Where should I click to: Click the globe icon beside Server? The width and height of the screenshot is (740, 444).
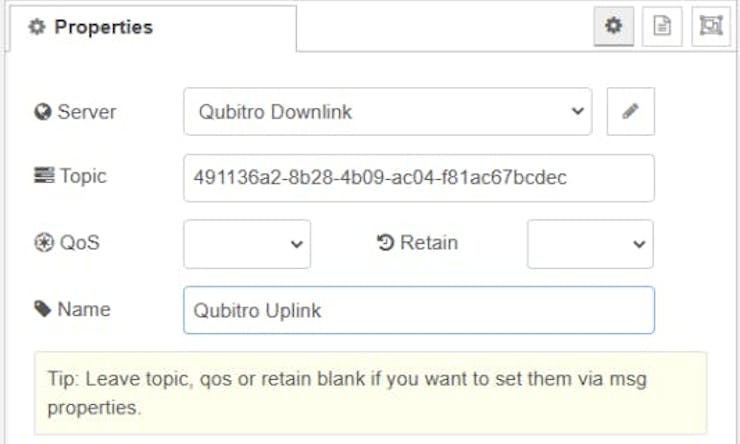(43, 112)
